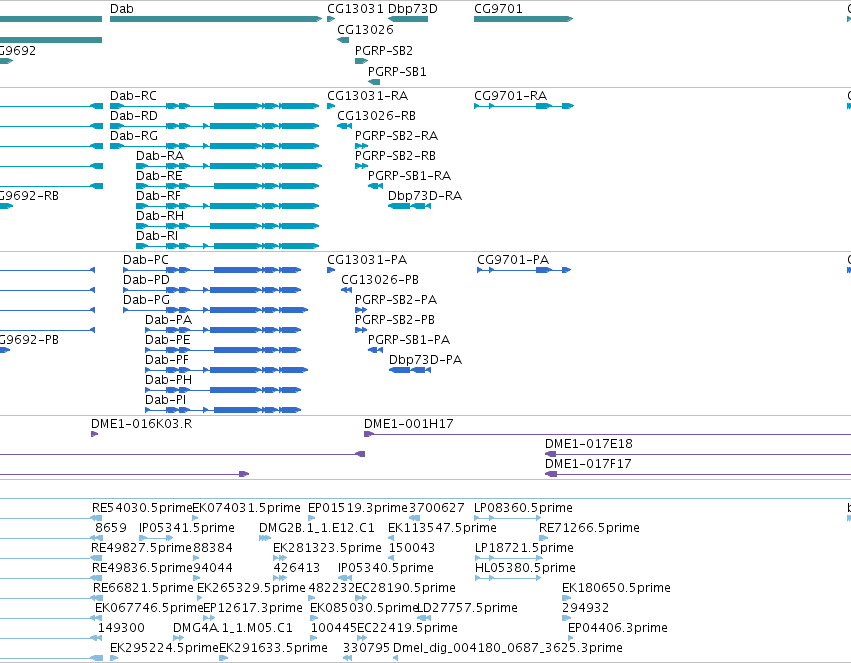The width and height of the screenshot is (851, 663).
Task: Select transcript CG9701-RA
Action: click(x=524, y=106)
